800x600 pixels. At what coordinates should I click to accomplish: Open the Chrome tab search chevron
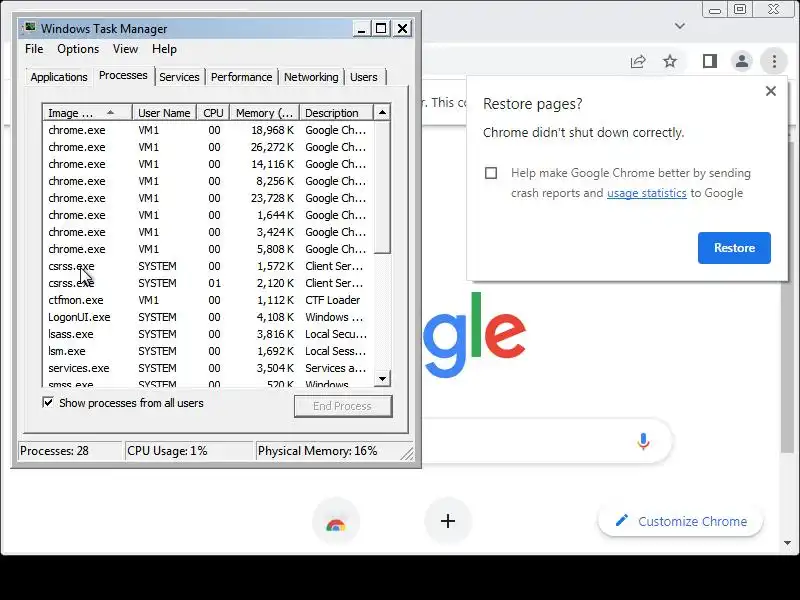point(680,26)
